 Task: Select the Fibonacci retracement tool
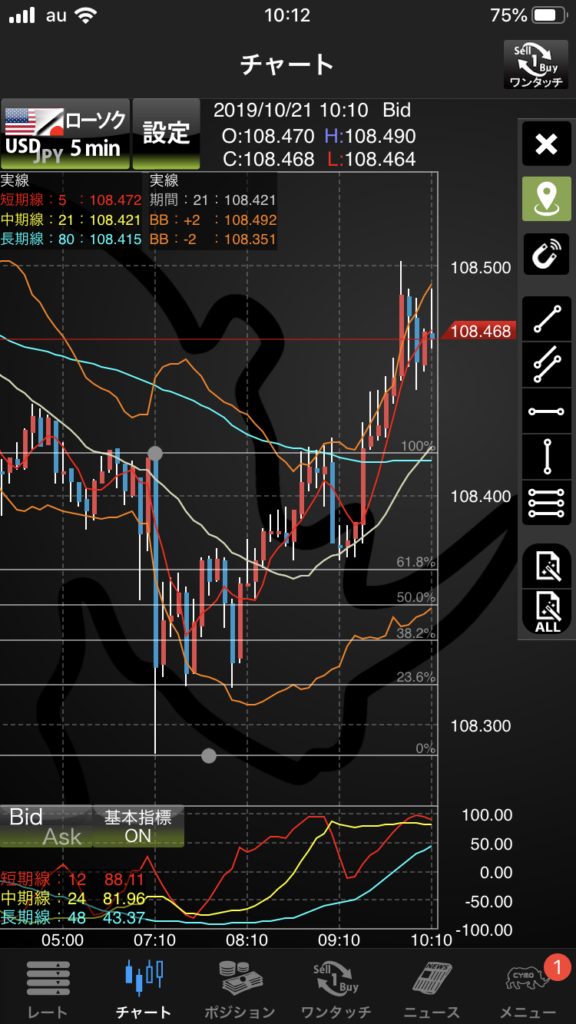tap(547, 504)
